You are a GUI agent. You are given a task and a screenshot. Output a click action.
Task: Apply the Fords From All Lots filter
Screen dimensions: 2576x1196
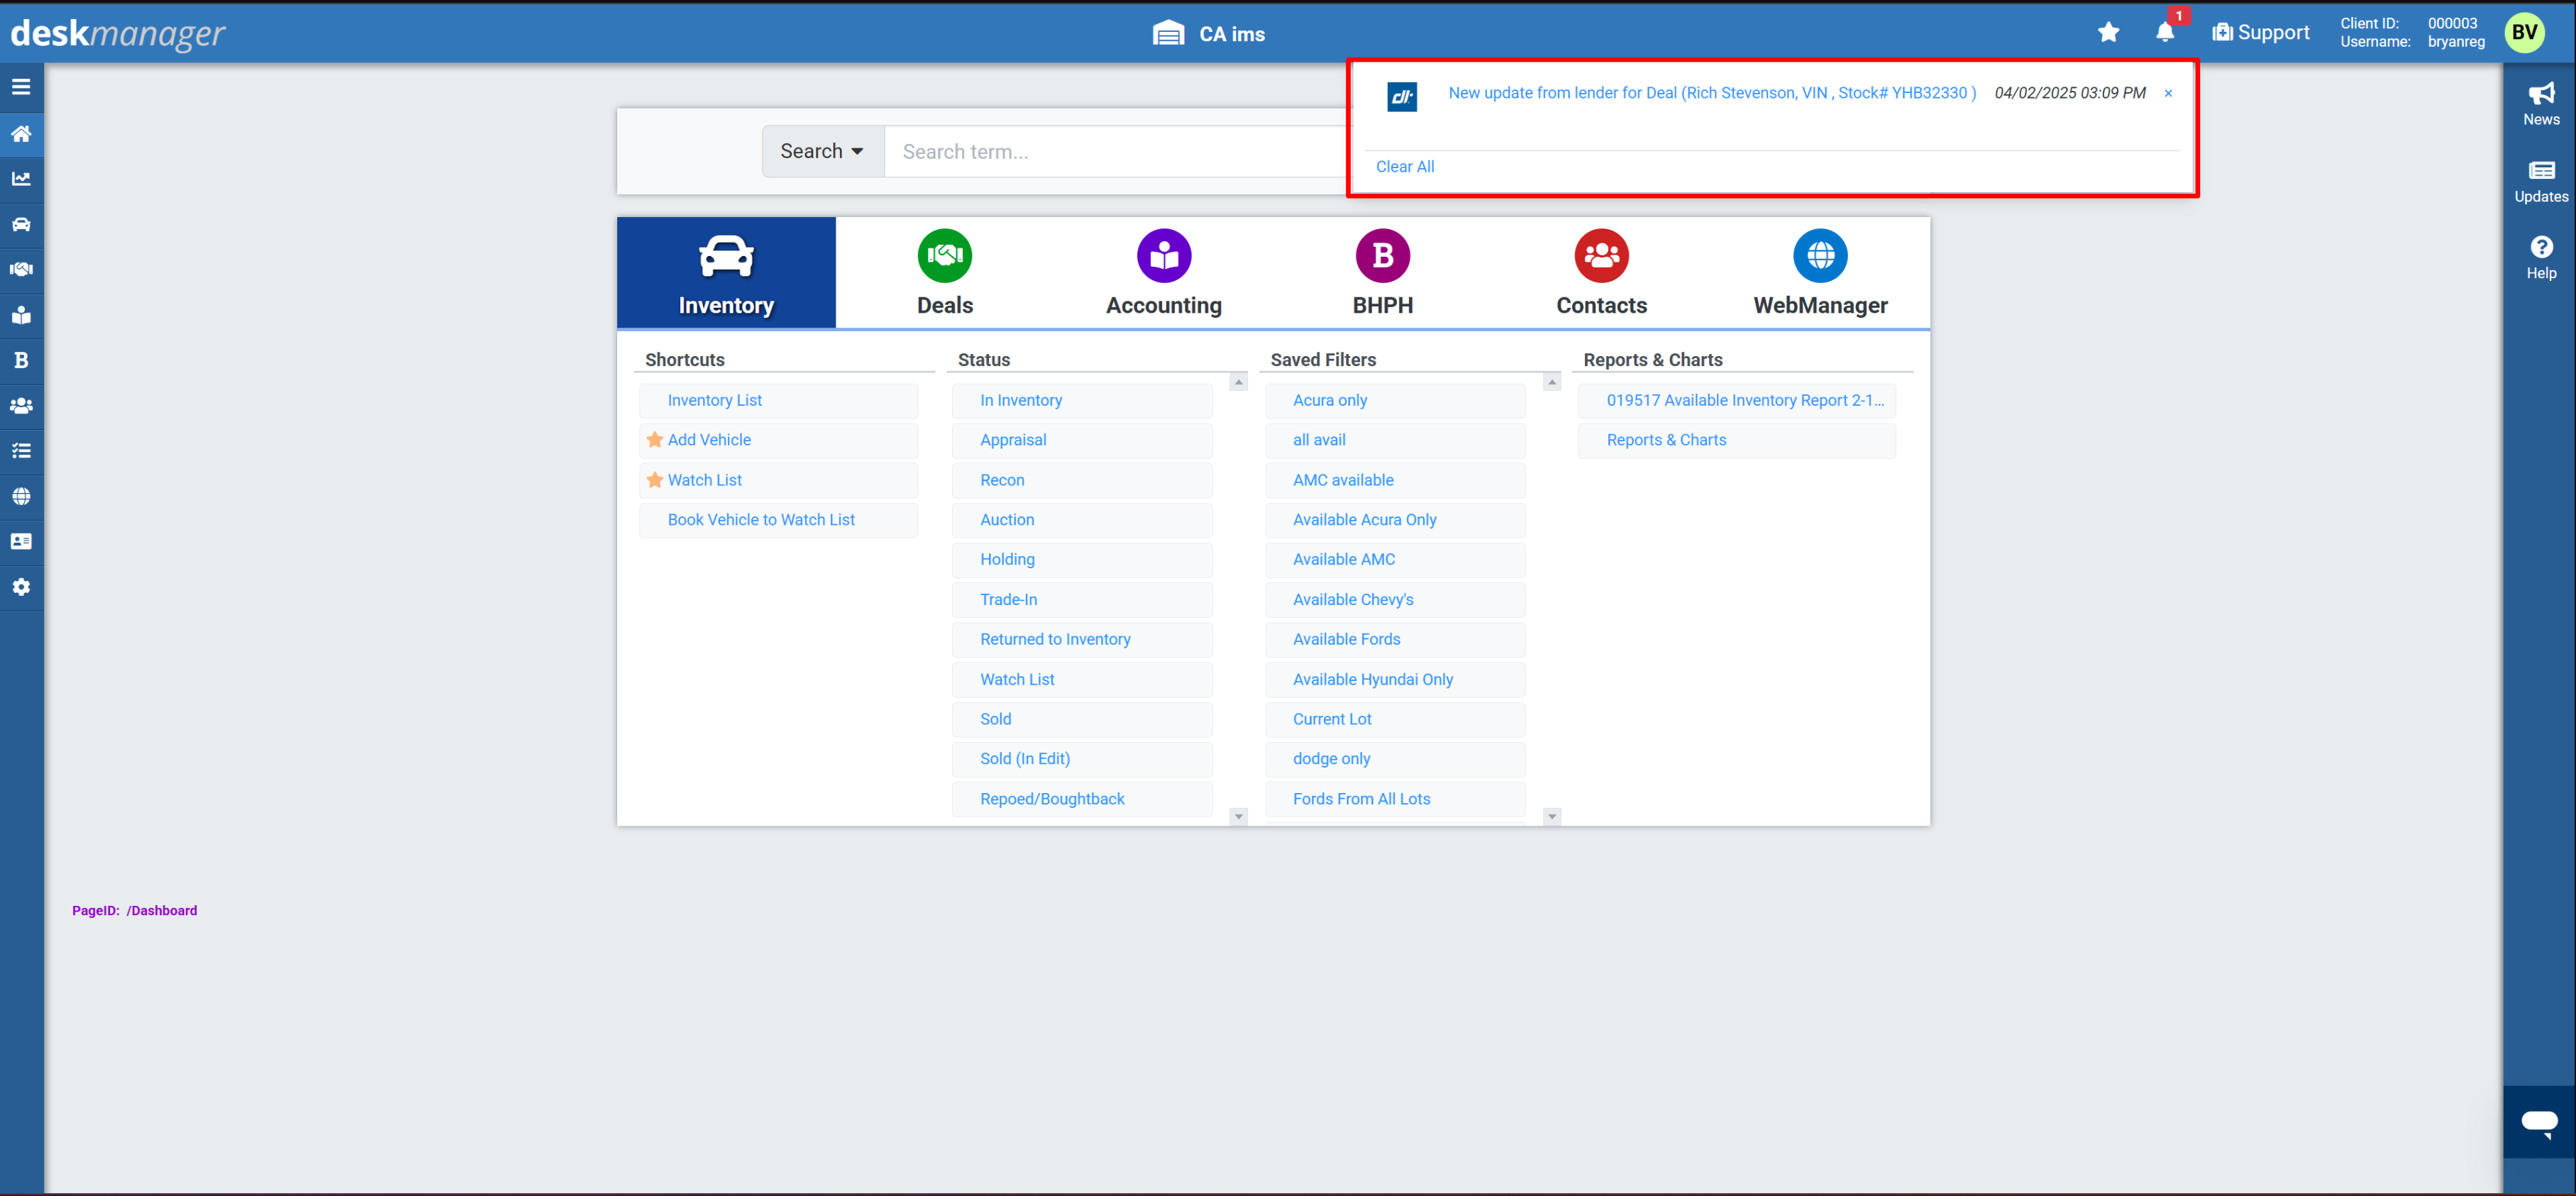pyautogui.click(x=1395, y=799)
